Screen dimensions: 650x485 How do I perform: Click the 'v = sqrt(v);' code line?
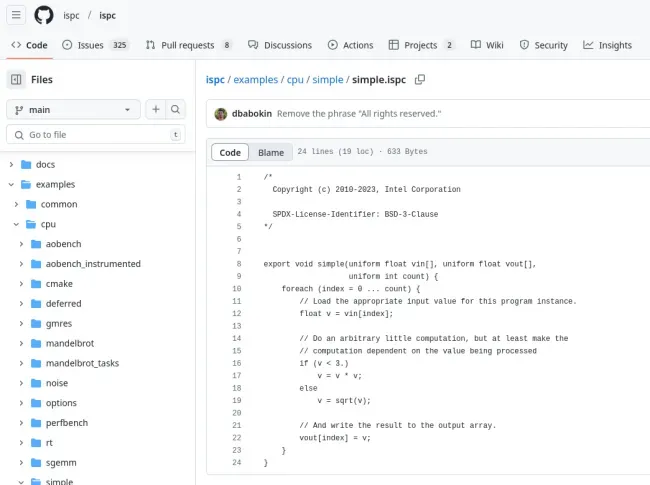(344, 401)
